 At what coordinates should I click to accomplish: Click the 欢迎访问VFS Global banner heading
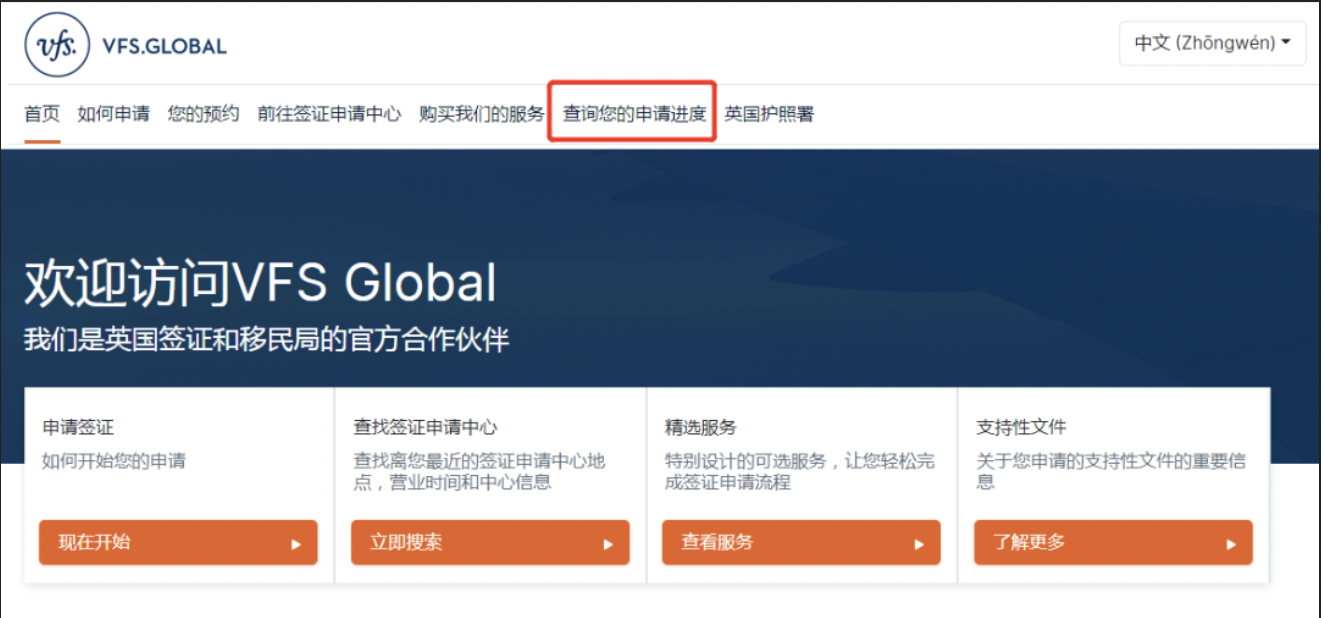tap(260, 282)
